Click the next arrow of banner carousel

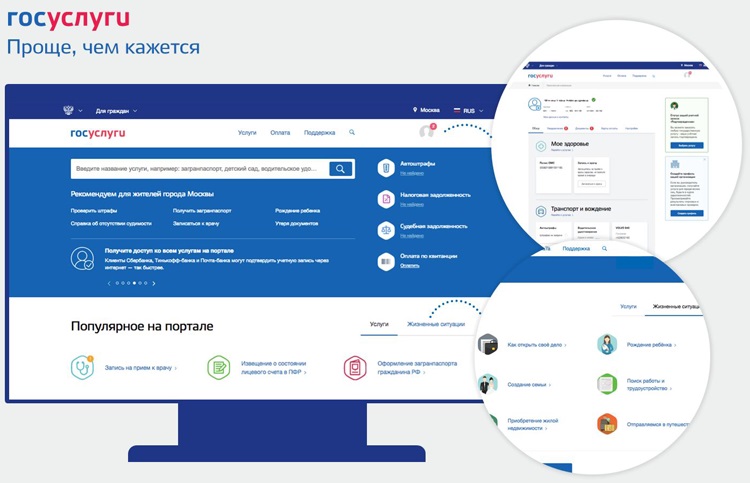[x=154, y=283]
